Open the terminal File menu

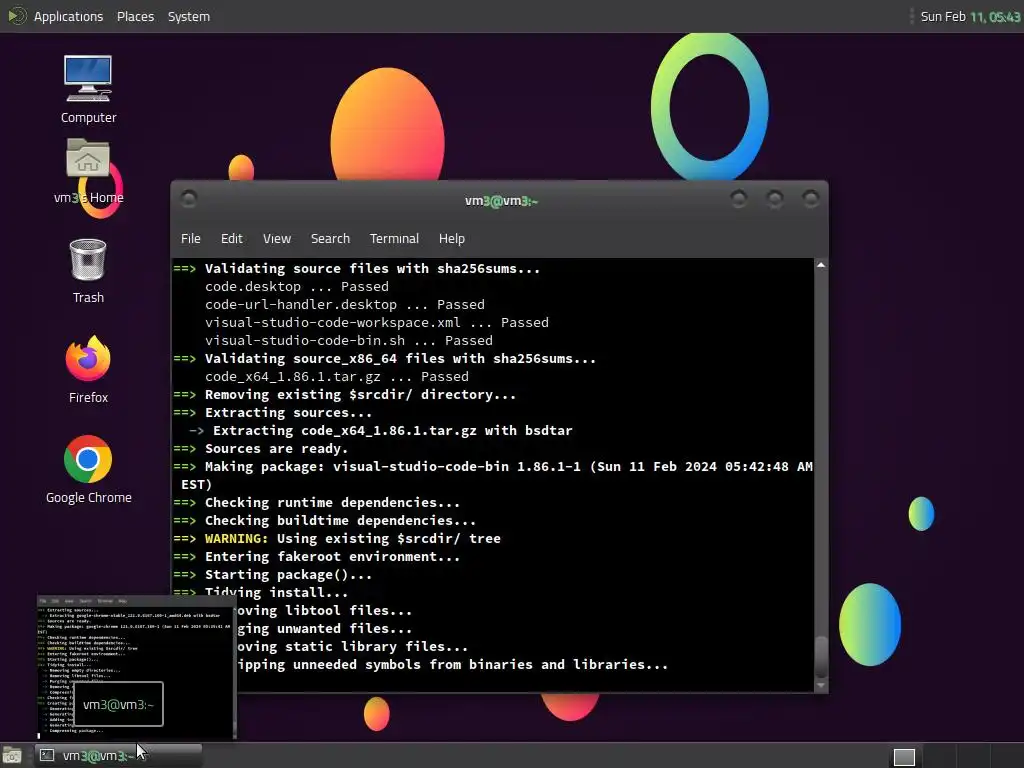pos(191,238)
